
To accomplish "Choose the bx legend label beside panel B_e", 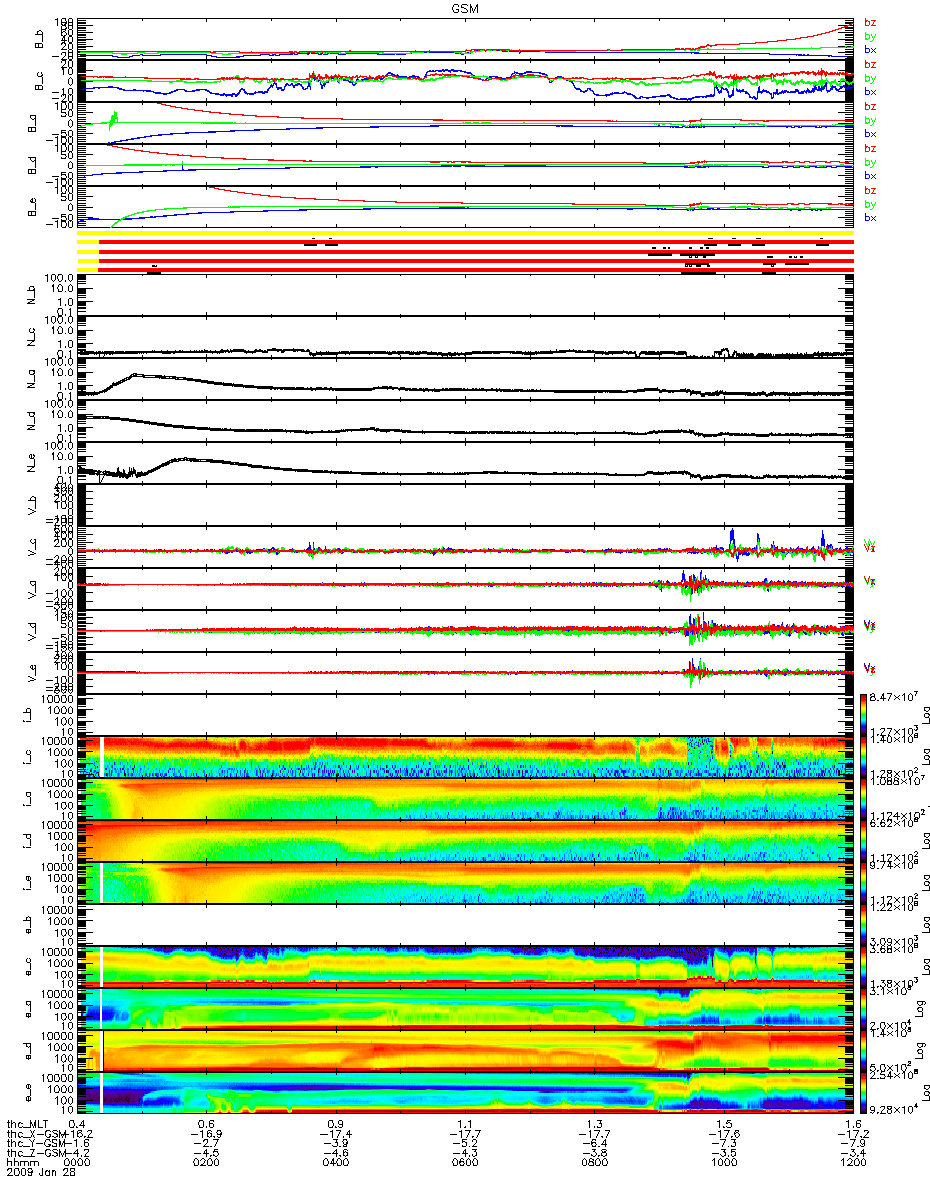I will pyautogui.click(x=870, y=217).
